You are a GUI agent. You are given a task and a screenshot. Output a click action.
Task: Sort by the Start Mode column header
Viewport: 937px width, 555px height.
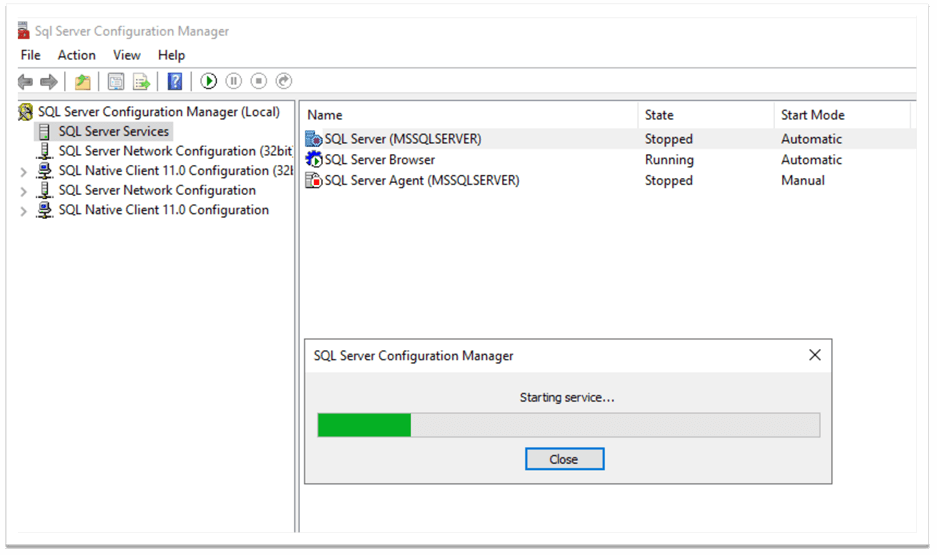[842, 115]
